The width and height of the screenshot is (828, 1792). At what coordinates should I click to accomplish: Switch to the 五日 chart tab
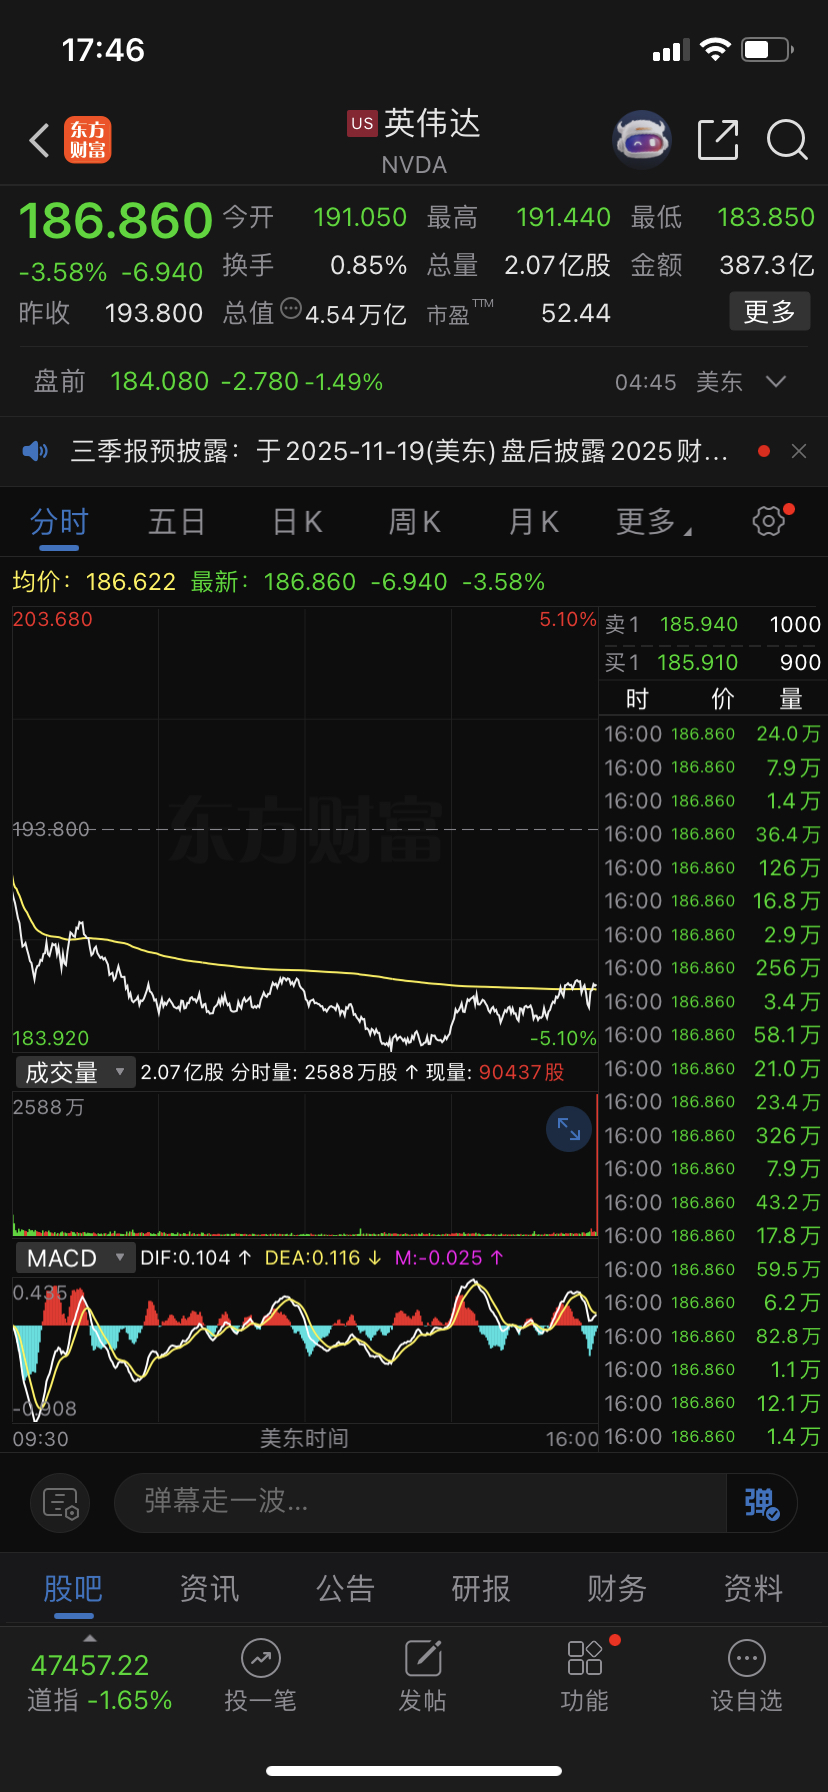click(x=177, y=521)
